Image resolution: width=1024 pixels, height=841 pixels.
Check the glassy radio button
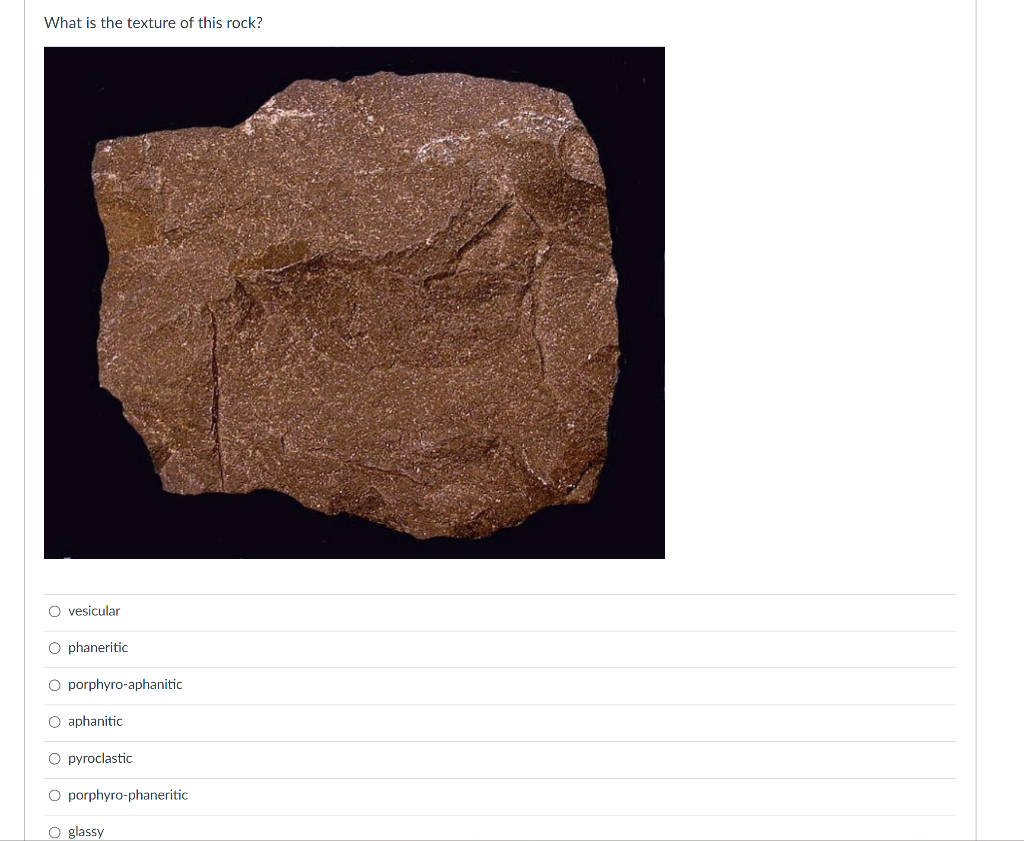tap(55, 832)
